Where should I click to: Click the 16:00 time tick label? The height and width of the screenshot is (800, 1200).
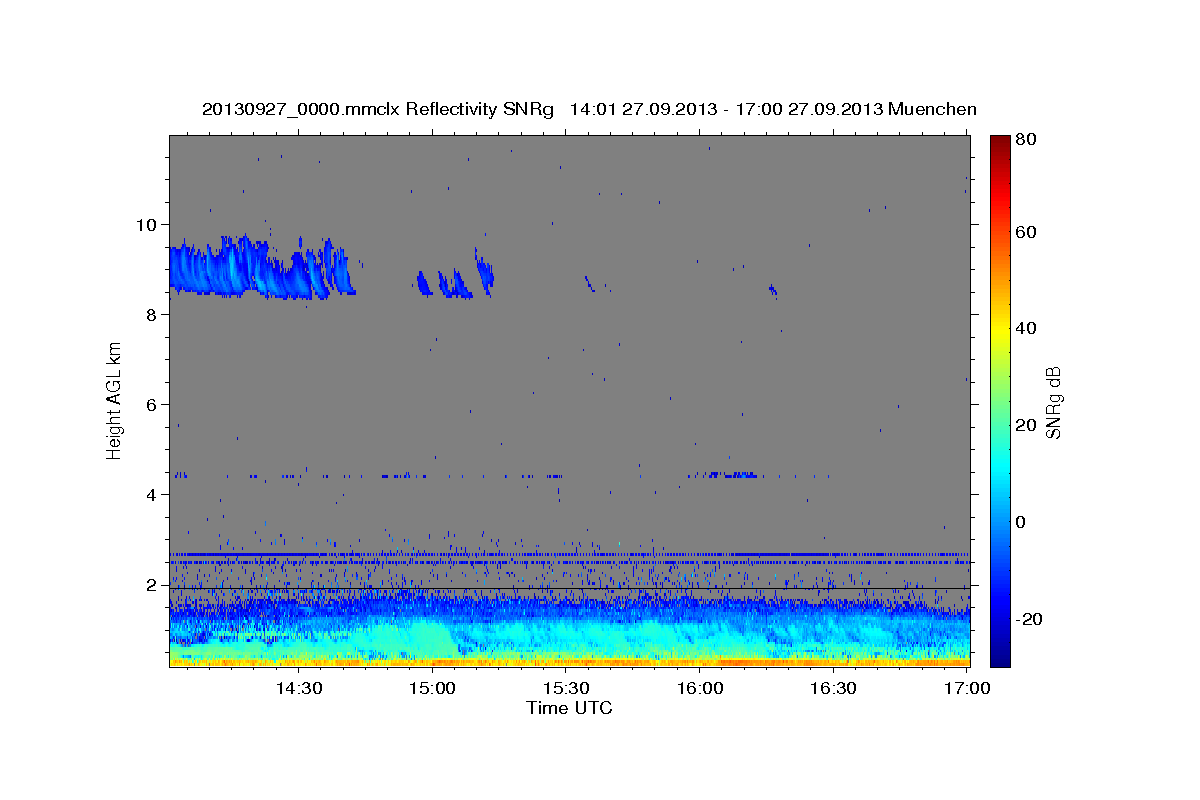point(700,688)
